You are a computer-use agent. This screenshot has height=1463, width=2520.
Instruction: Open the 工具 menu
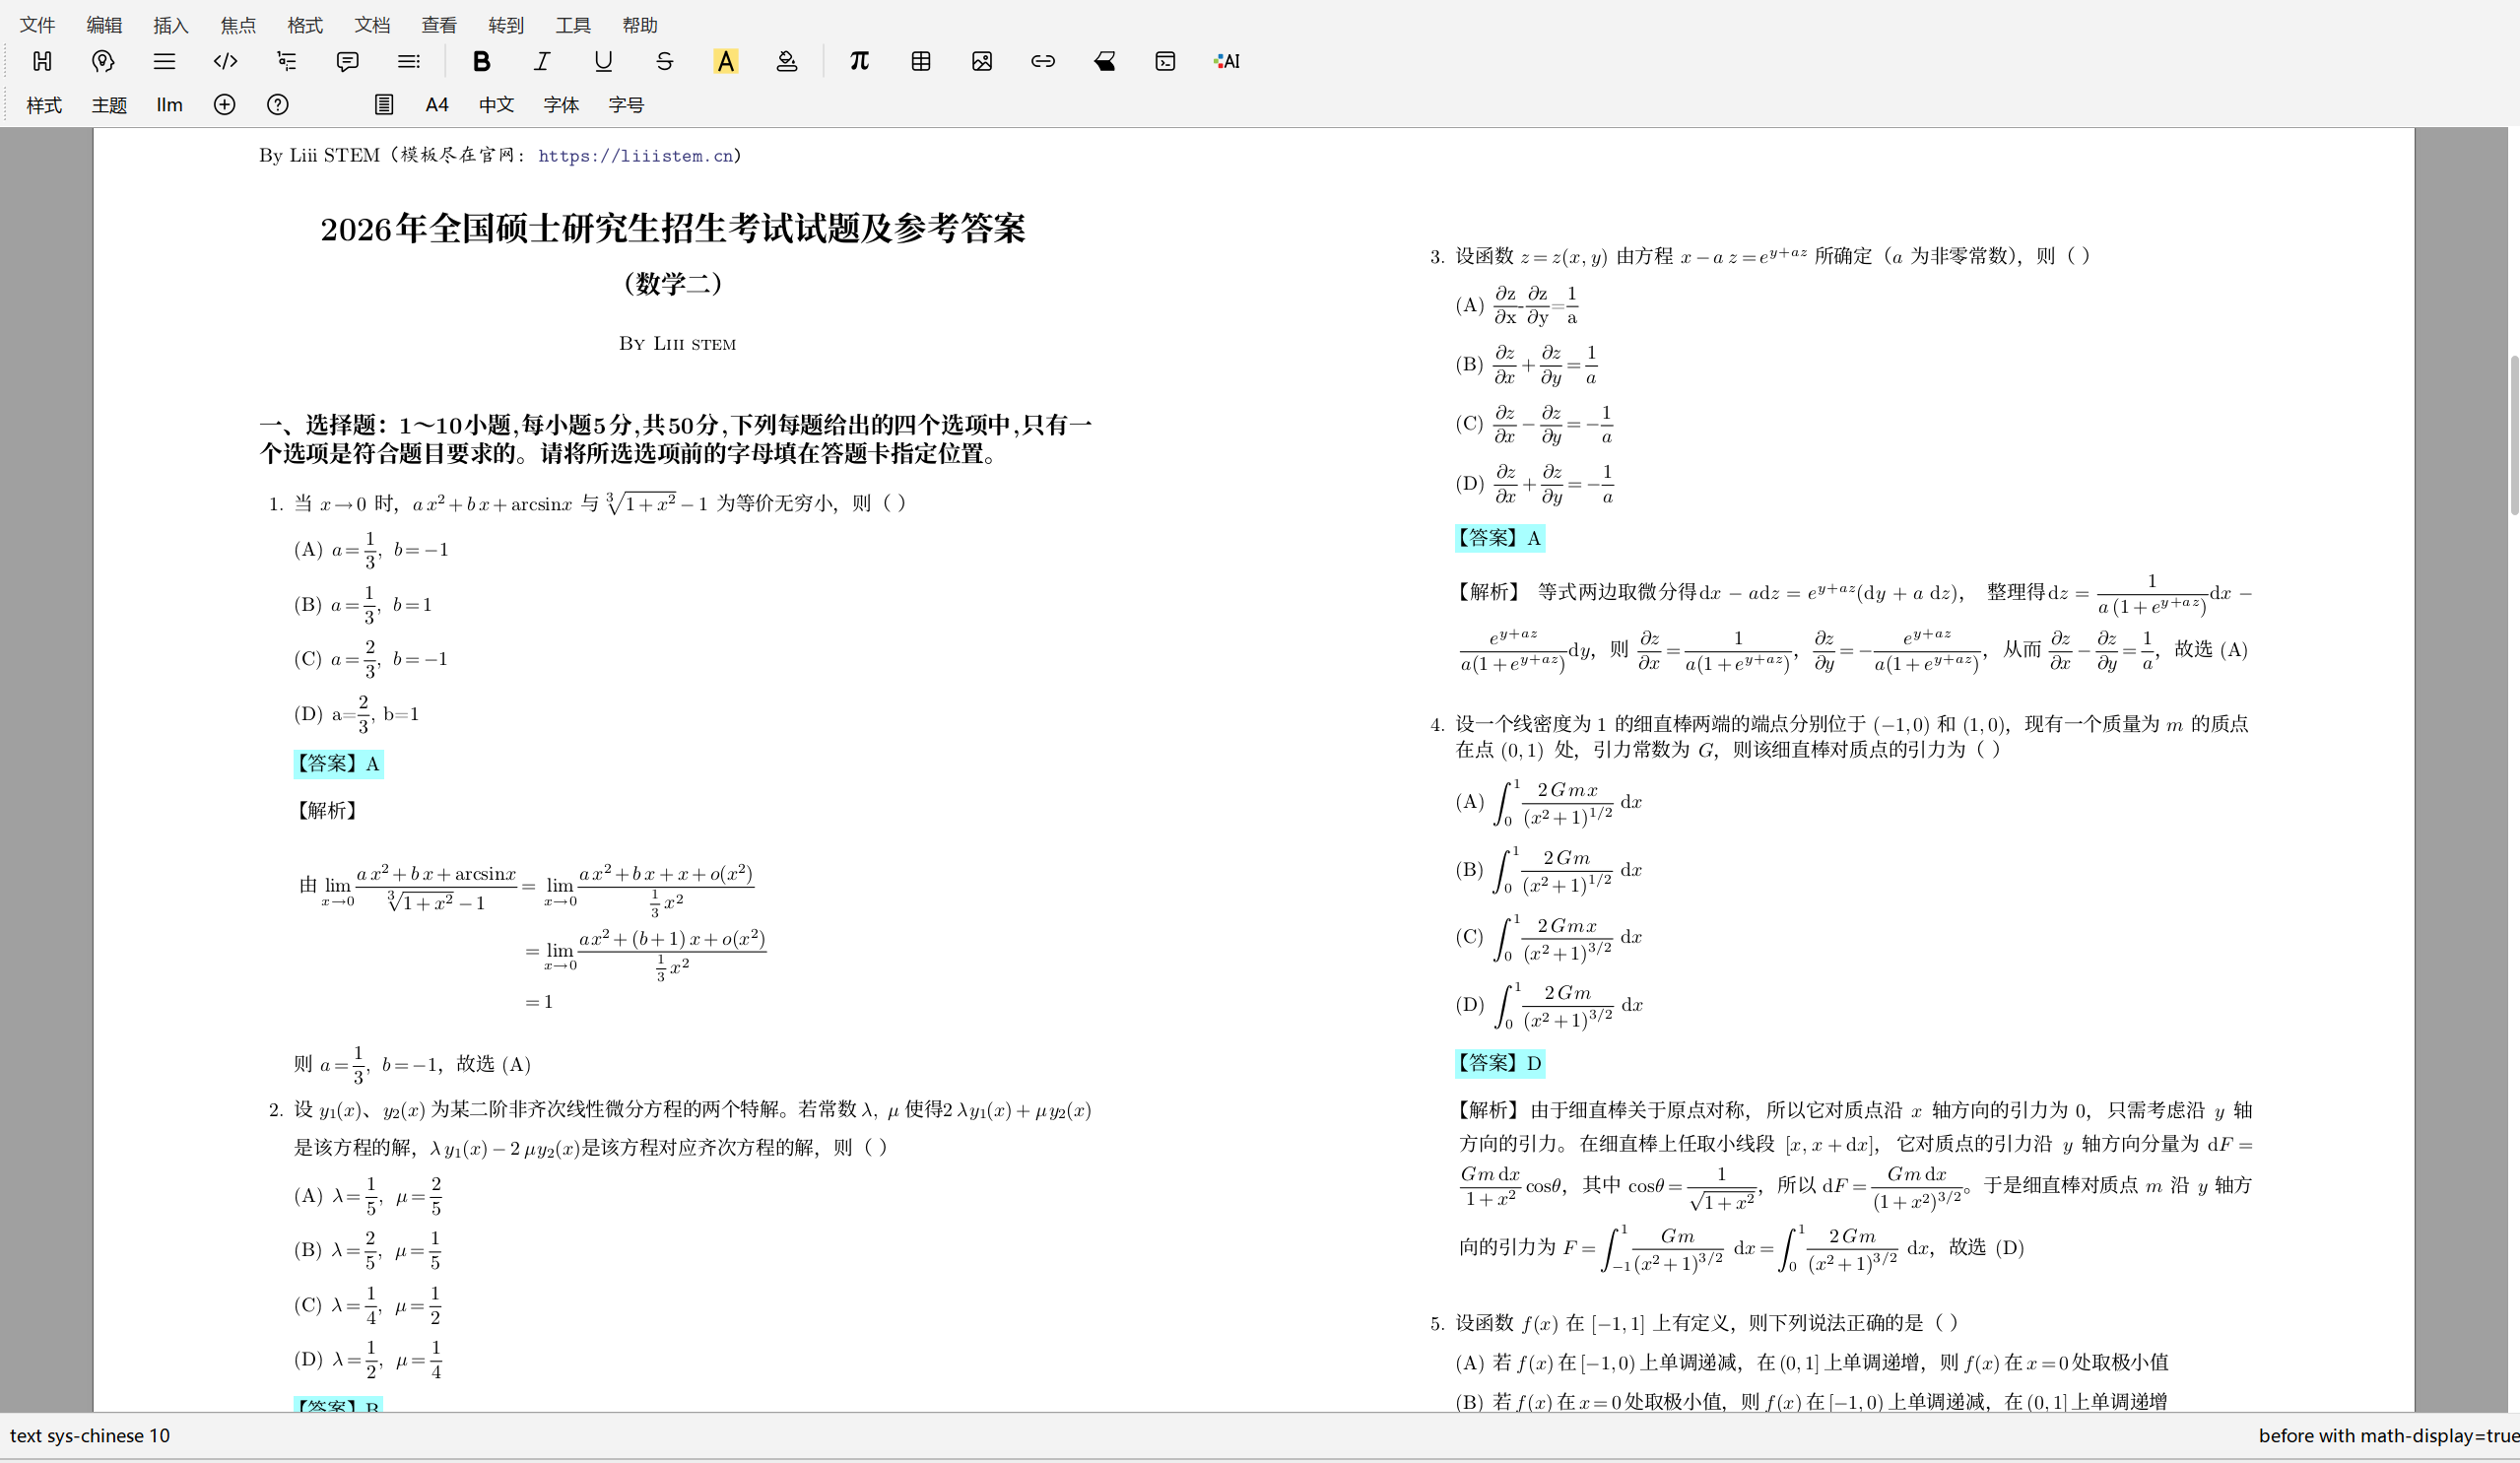pos(573,25)
